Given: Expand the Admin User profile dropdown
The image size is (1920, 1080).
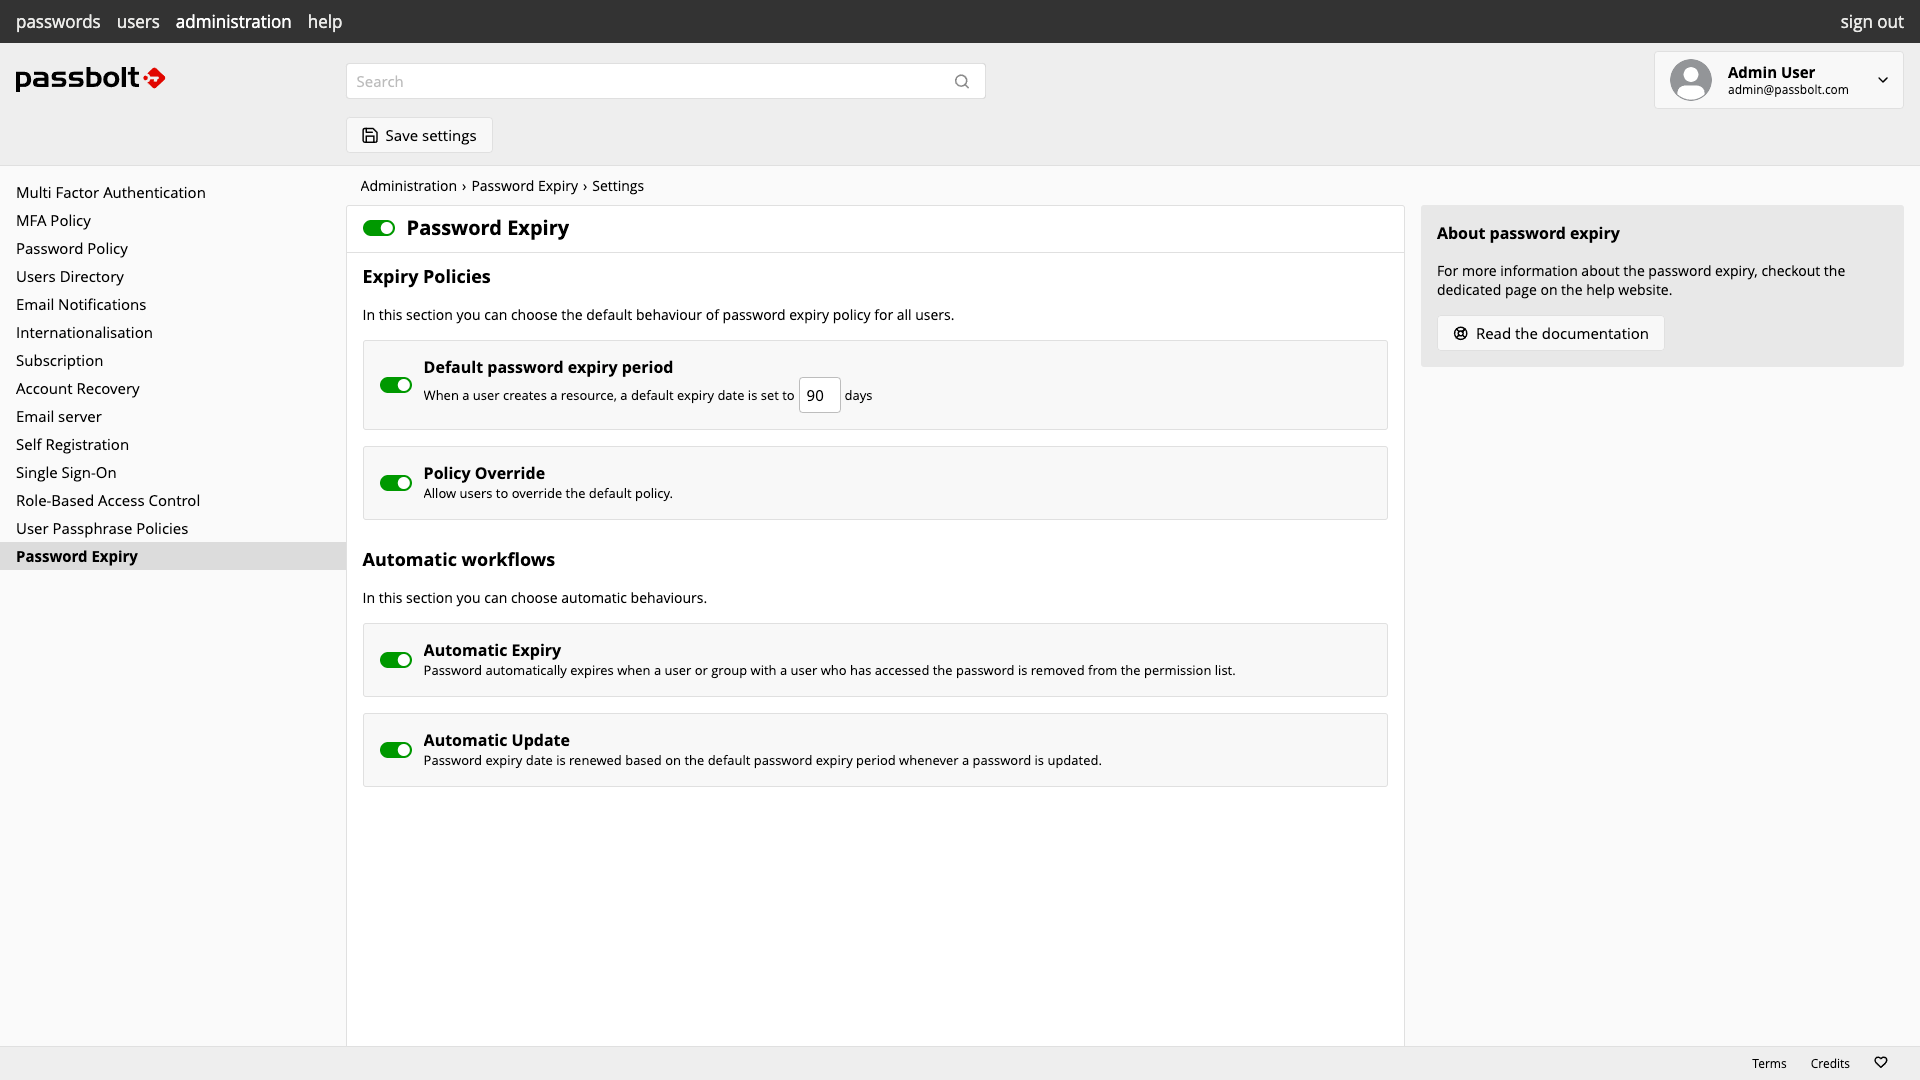Looking at the screenshot, I should click(1883, 80).
